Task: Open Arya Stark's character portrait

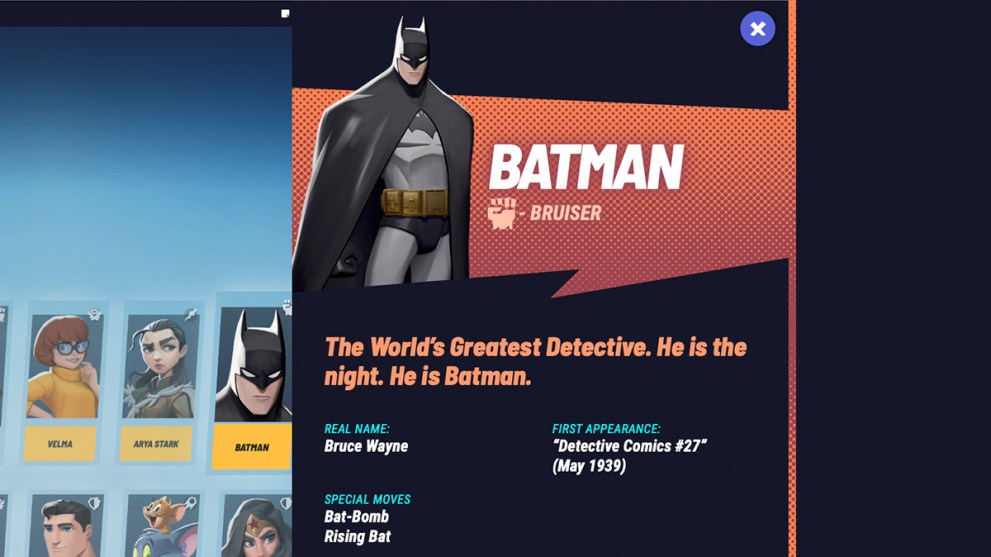Action: click(160, 366)
